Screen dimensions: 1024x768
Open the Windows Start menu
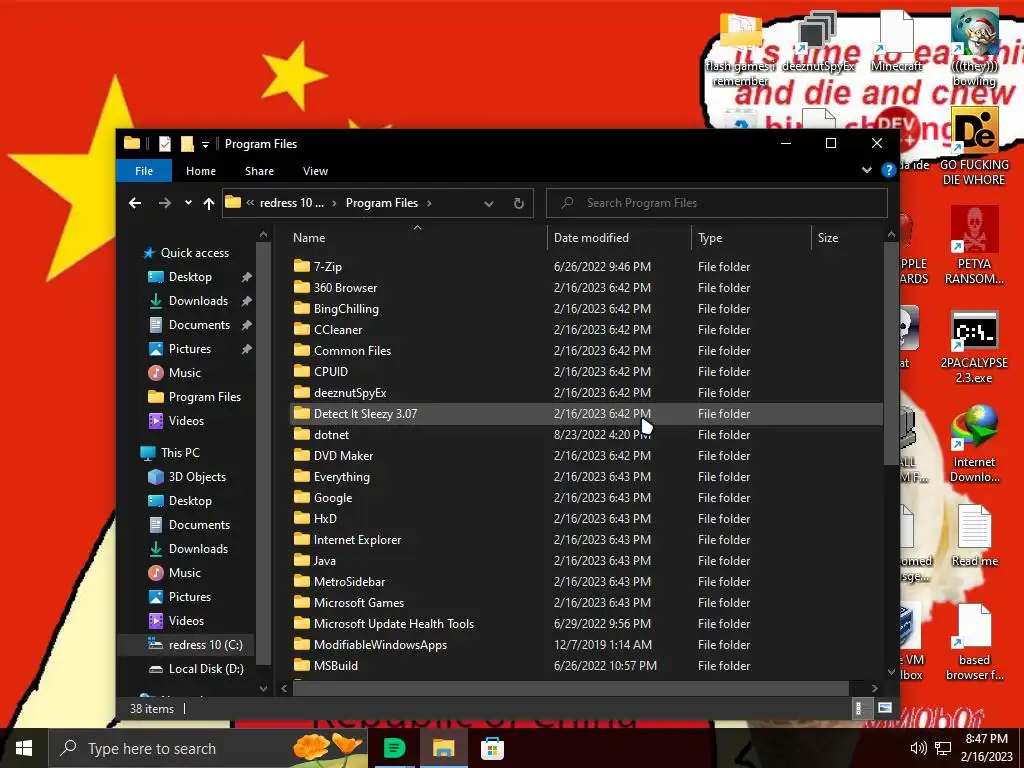click(x=24, y=748)
